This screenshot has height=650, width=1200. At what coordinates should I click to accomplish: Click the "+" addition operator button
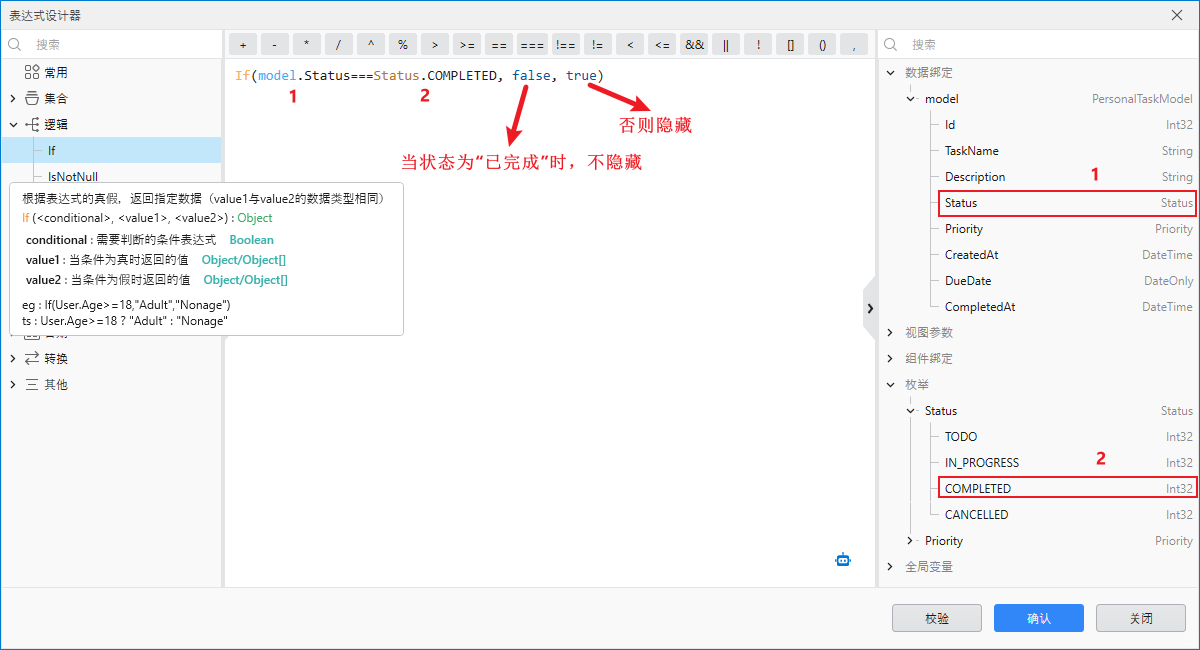(241, 44)
